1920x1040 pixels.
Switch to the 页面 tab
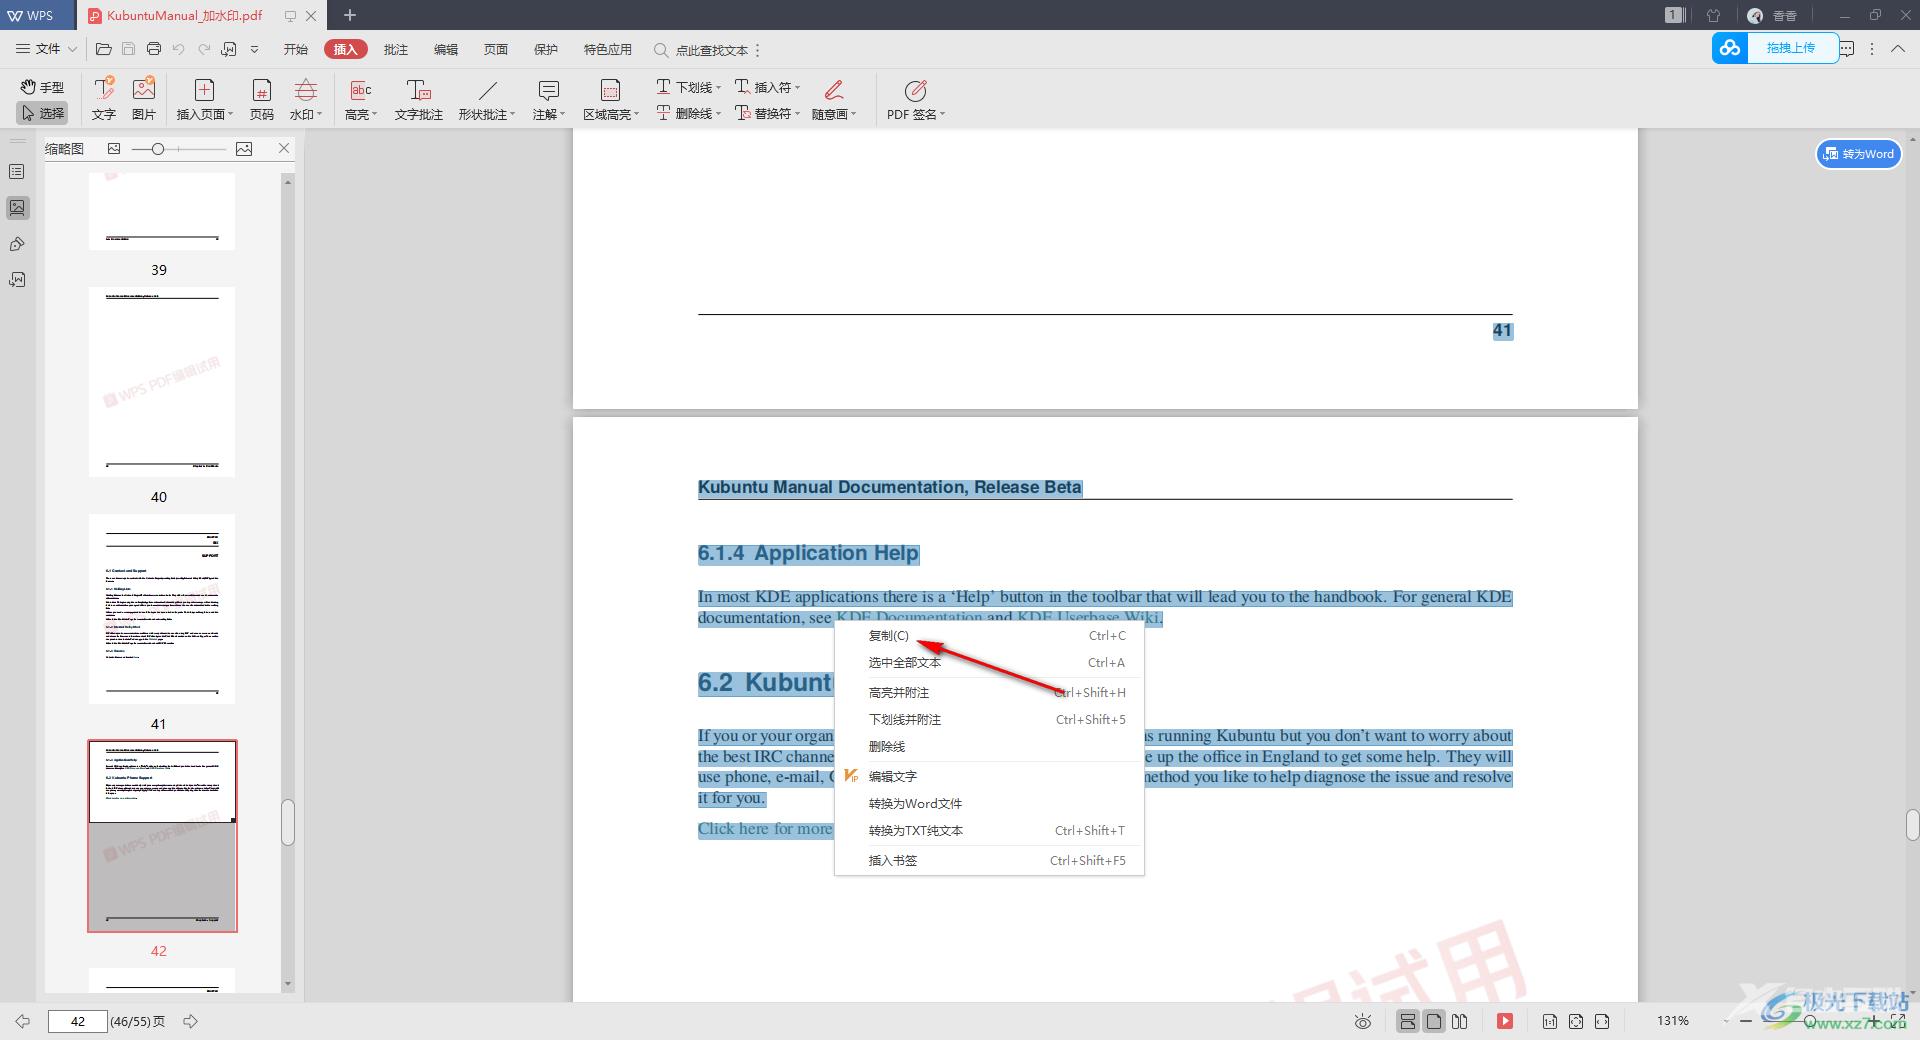point(496,49)
